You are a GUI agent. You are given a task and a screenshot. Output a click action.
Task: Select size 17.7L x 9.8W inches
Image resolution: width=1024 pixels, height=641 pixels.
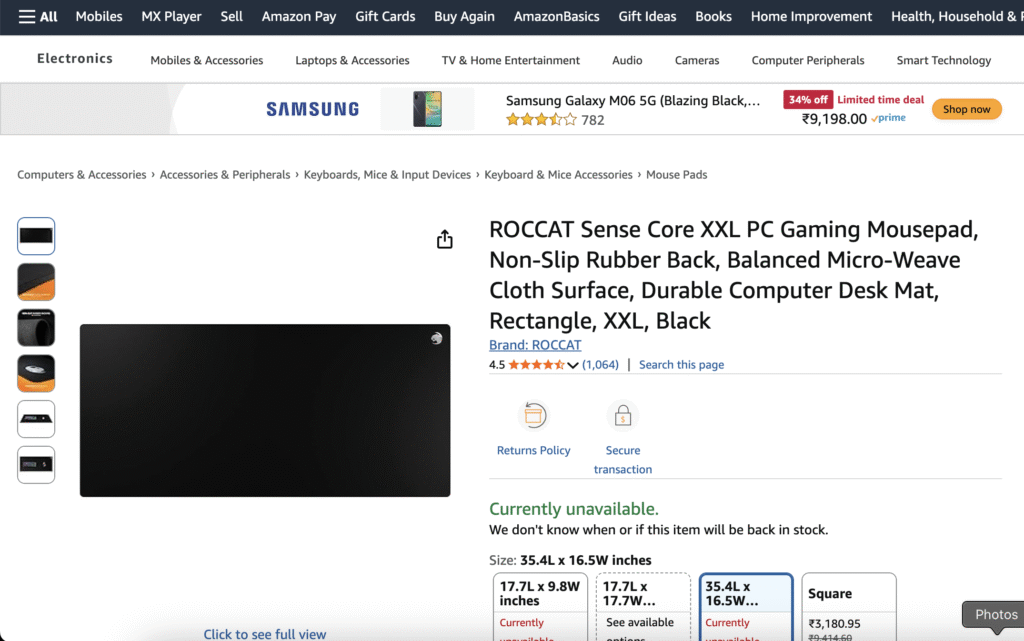tap(540, 607)
